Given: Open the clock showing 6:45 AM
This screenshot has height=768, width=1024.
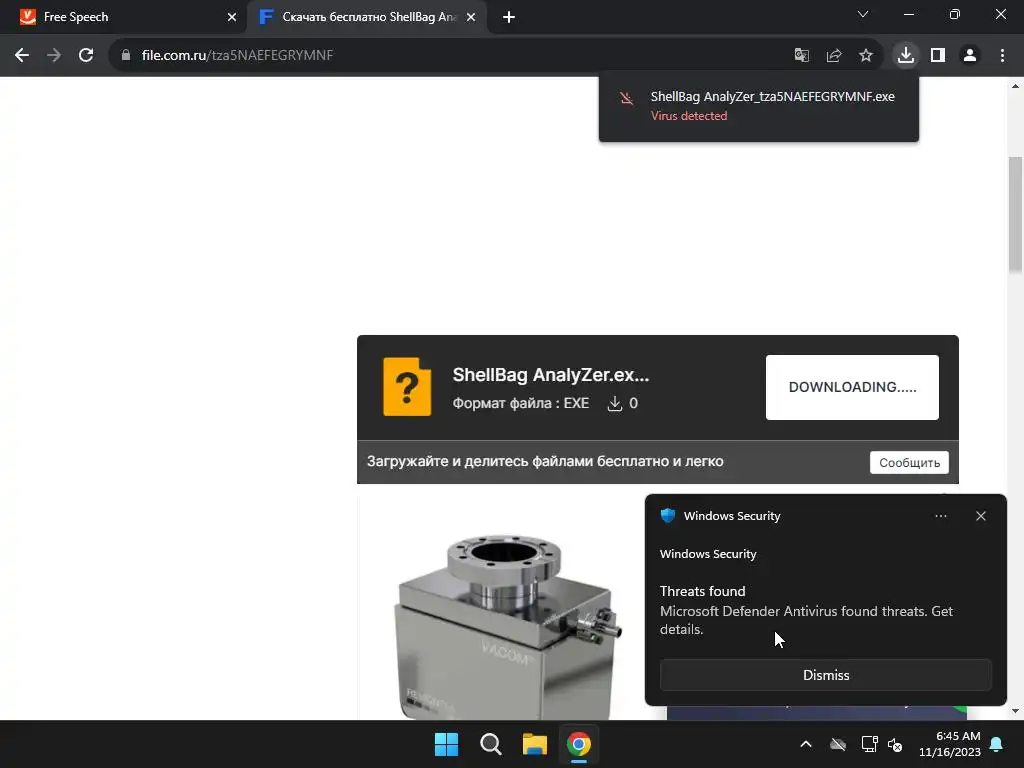Looking at the screenshot, I should (x=950, y=744).
